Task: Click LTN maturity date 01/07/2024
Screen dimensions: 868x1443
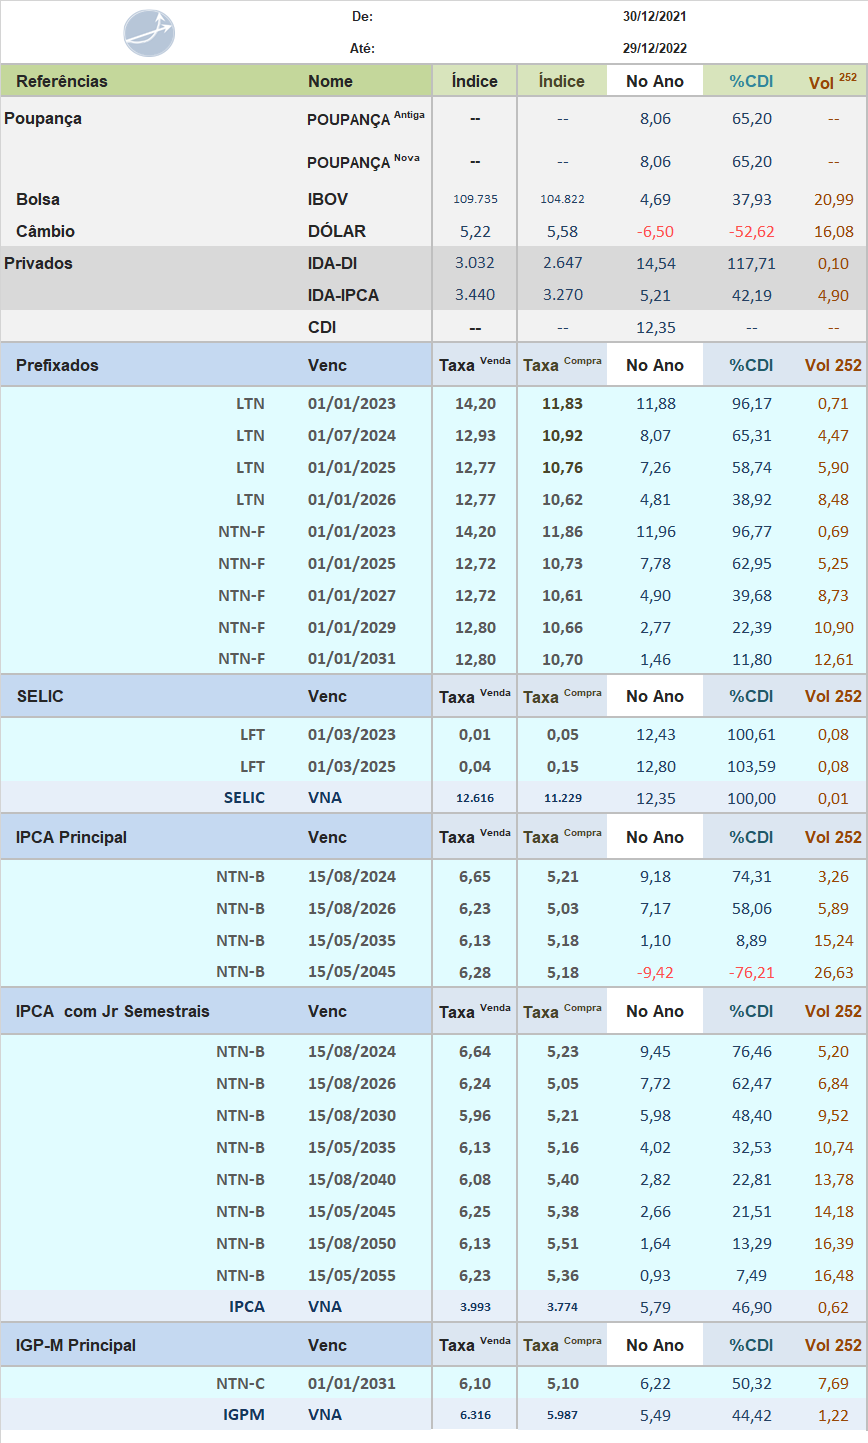Action: tap(352, 435)
